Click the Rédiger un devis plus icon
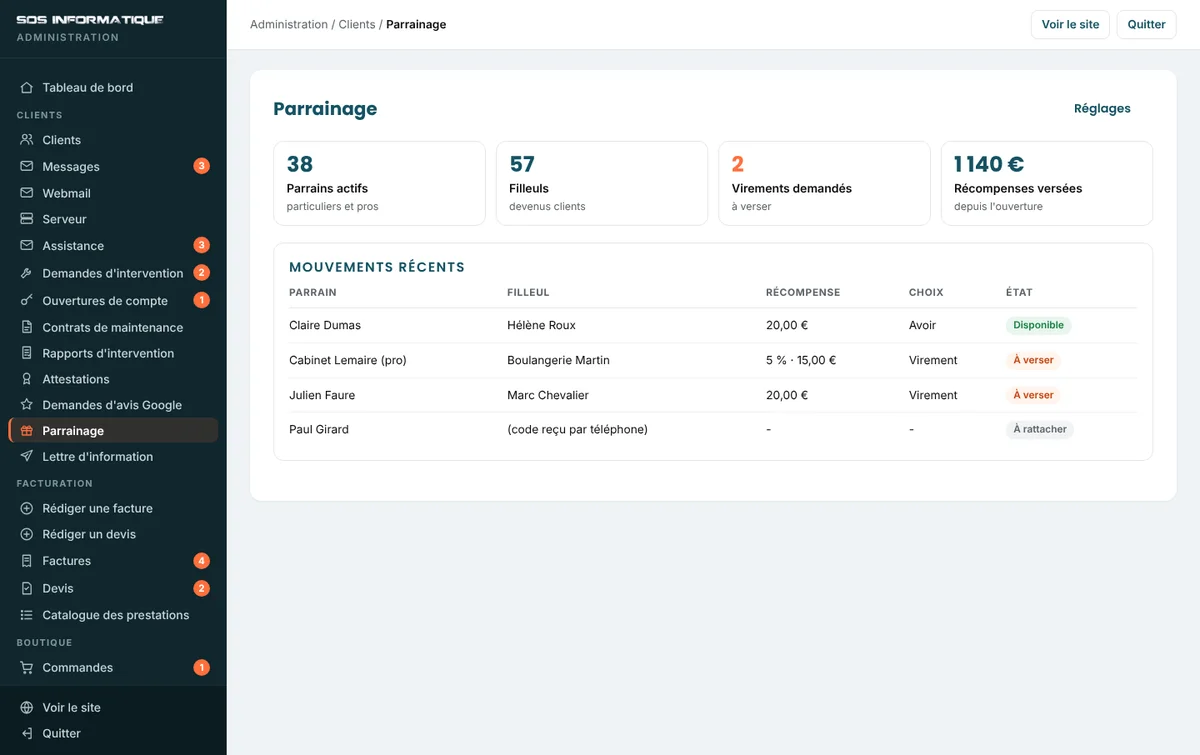This screenshot has width=1200, height=755. [x=27, y=534]
